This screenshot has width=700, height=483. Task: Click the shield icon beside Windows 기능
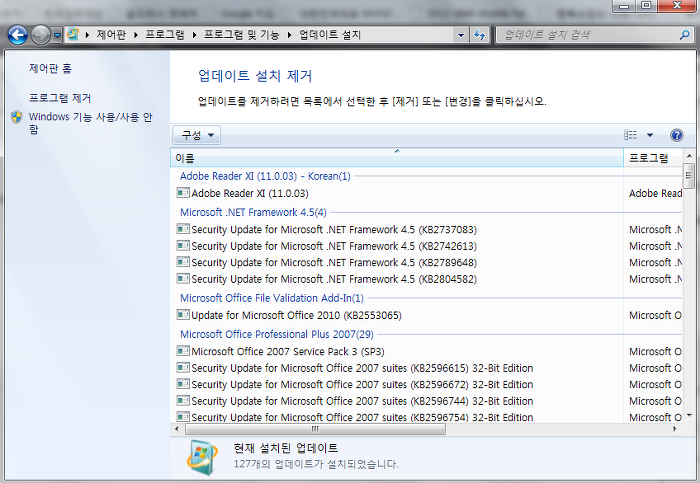tap(17, 117)
